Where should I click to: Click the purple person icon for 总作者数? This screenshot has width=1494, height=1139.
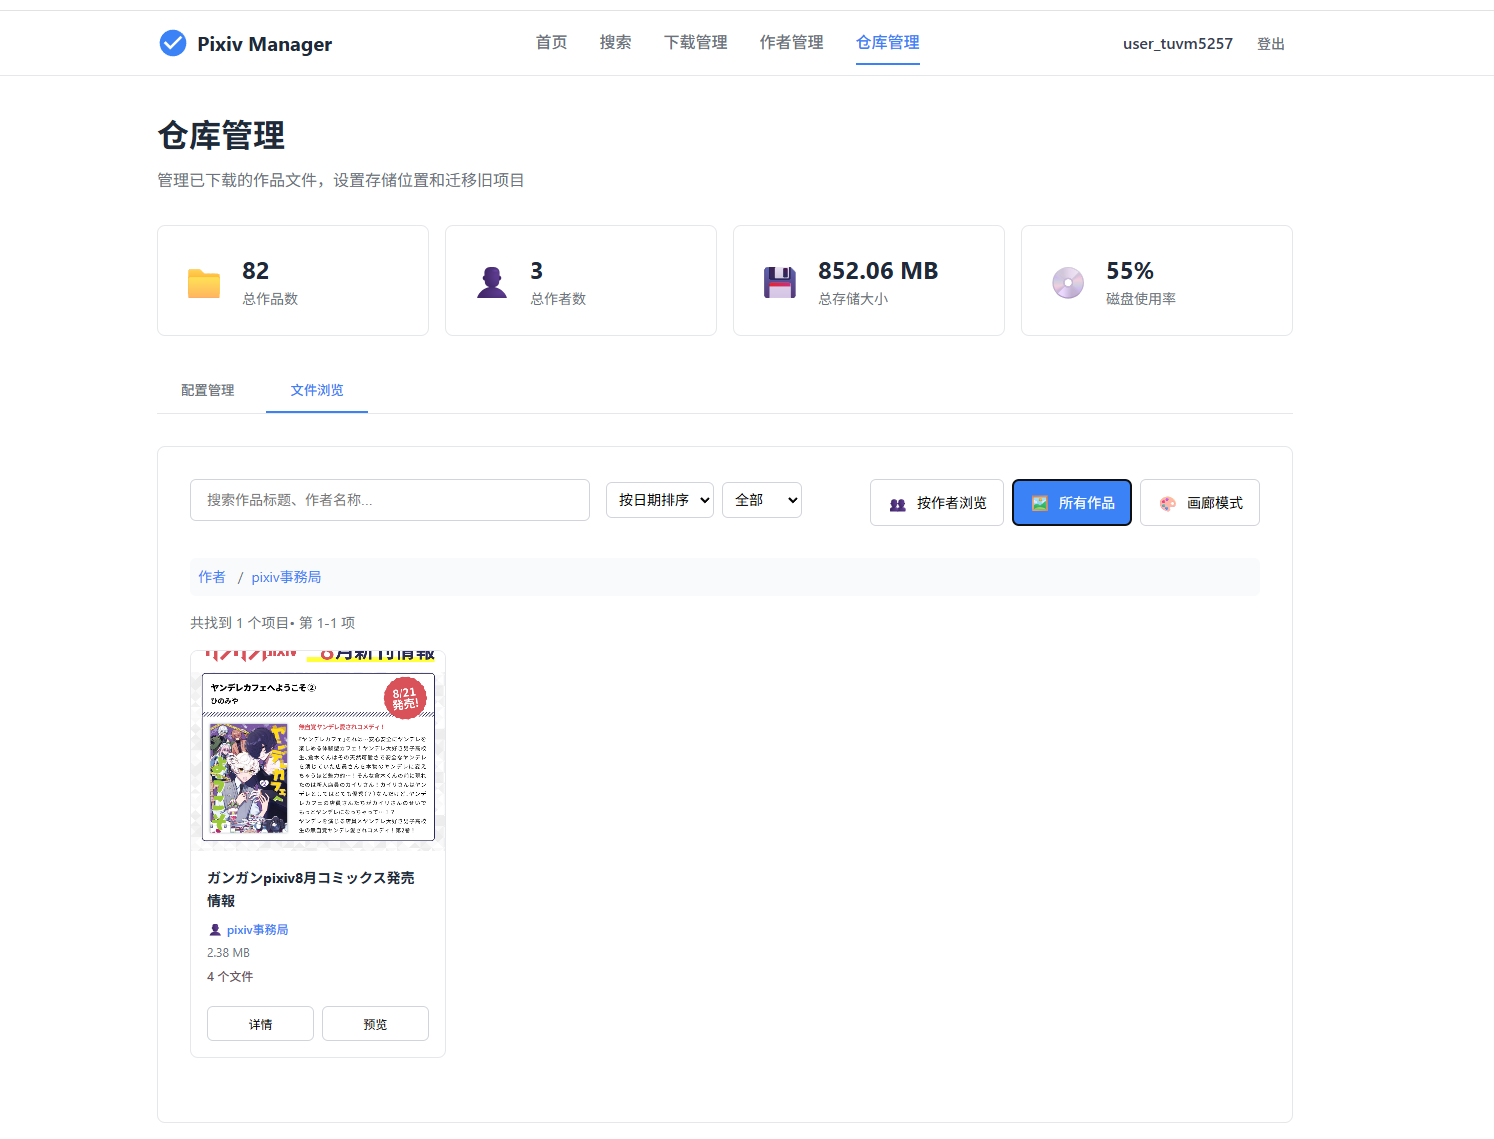point(492,282)
